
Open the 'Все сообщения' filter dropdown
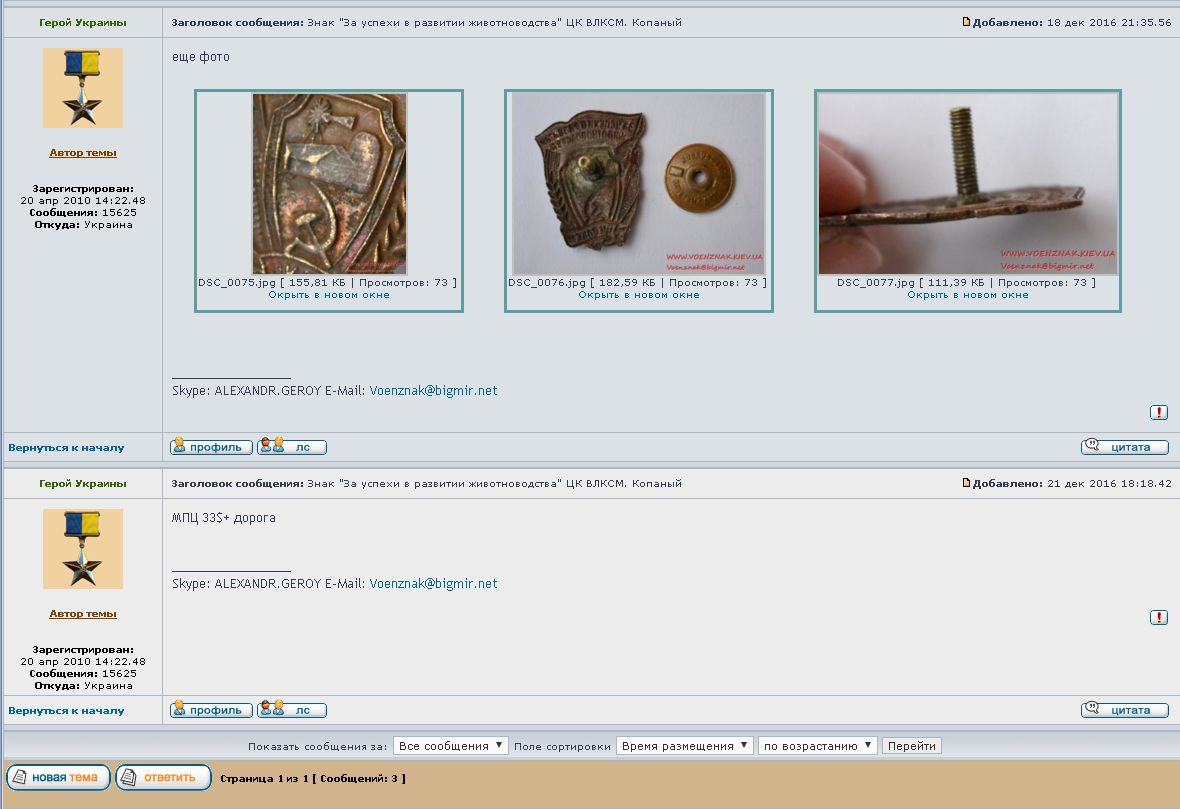pyautogui.click(x=450, y=746)
